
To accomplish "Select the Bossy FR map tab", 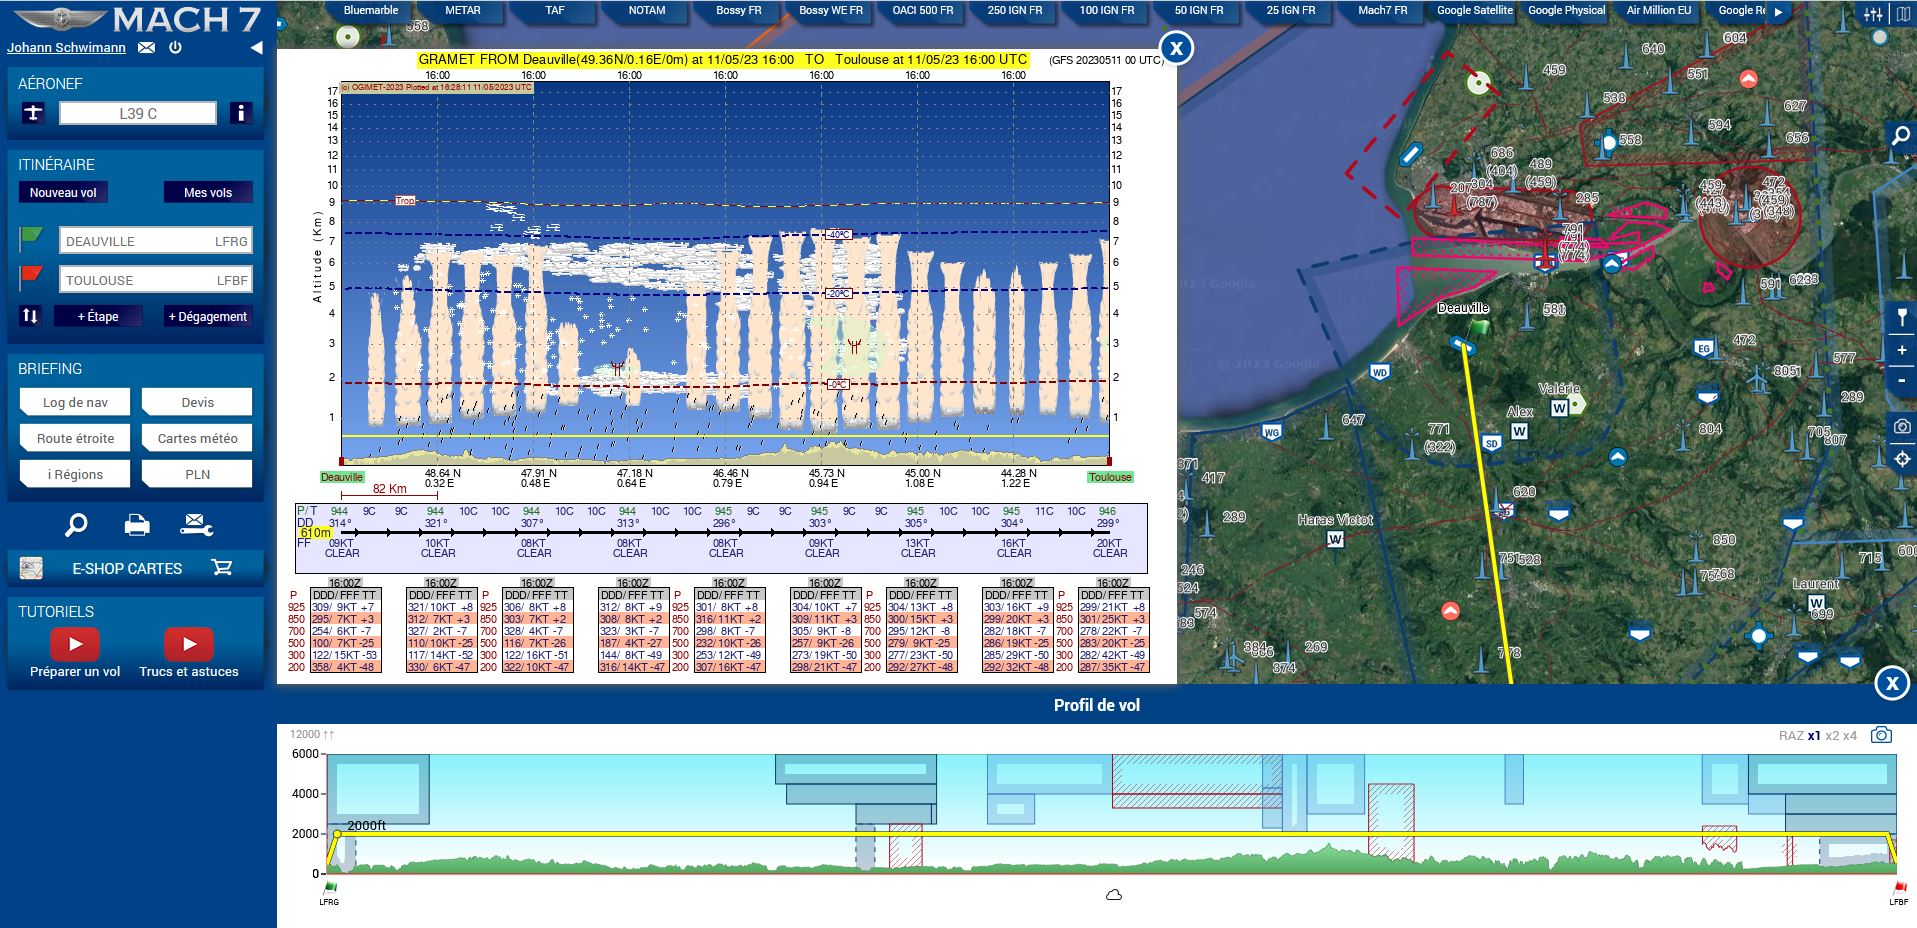I will click(739, 10).
